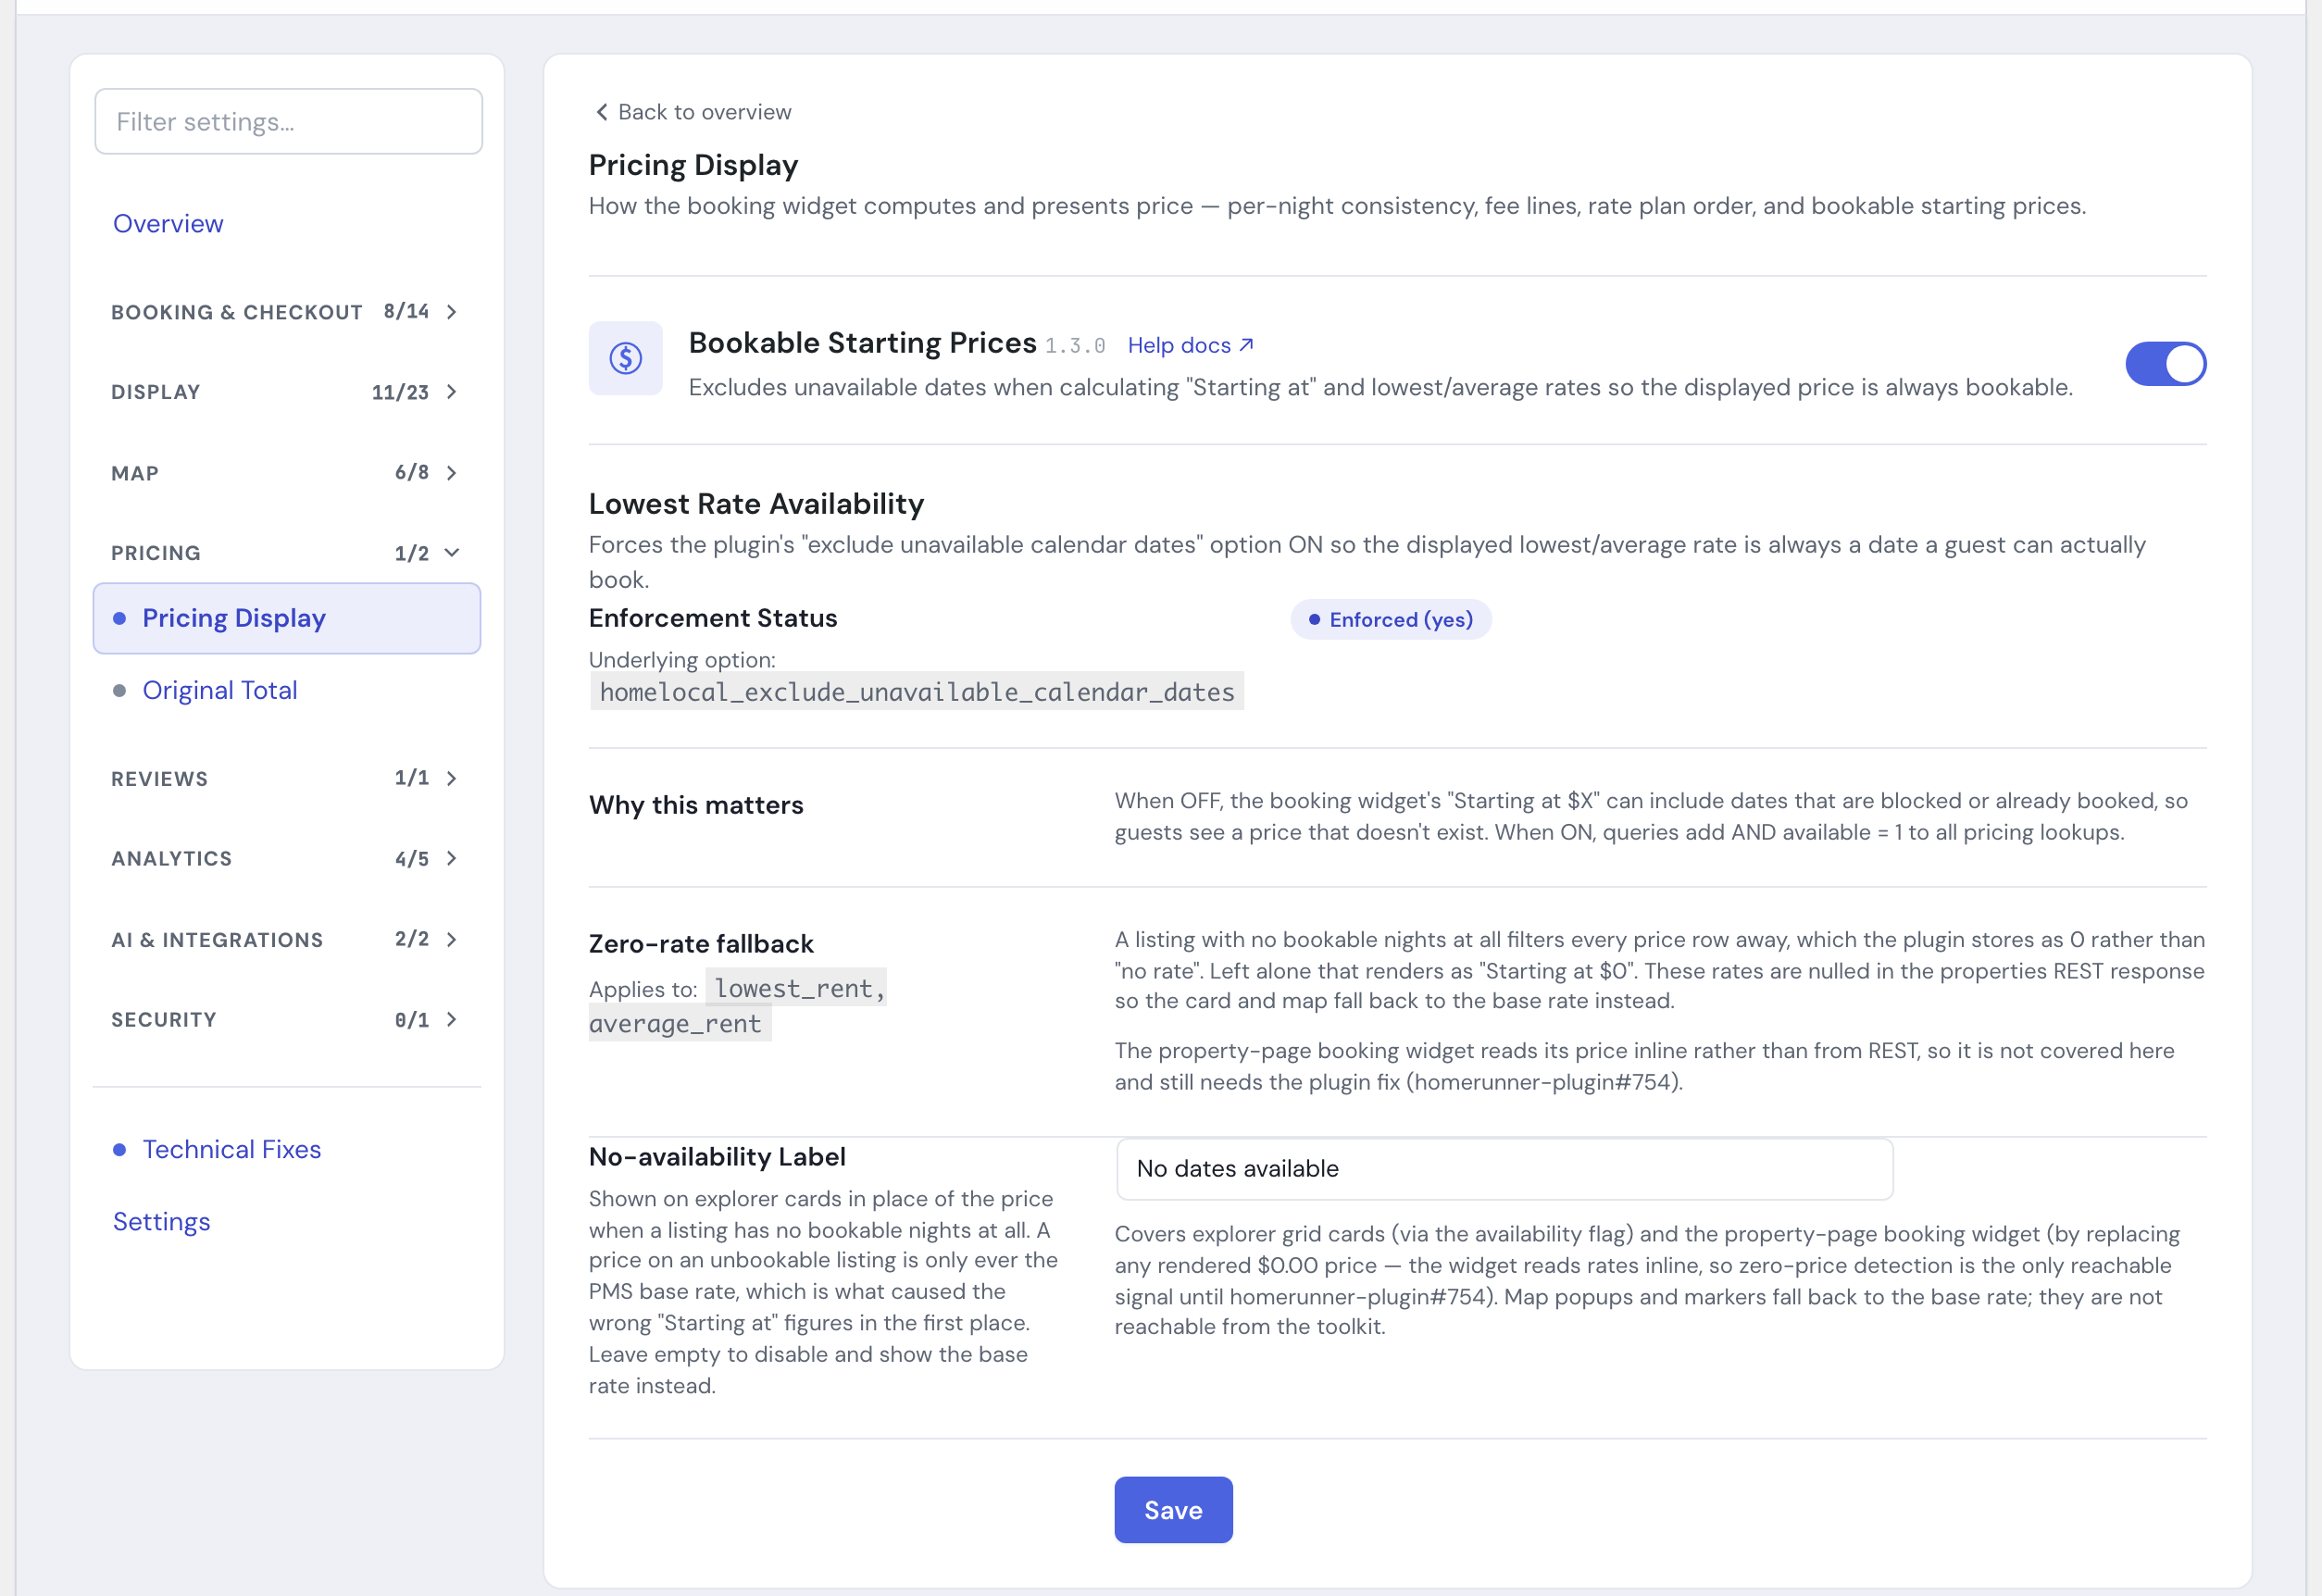Screen dimensions: 2322x1596
Task: Click the Pricing Display page title
Action: [693, 165]
